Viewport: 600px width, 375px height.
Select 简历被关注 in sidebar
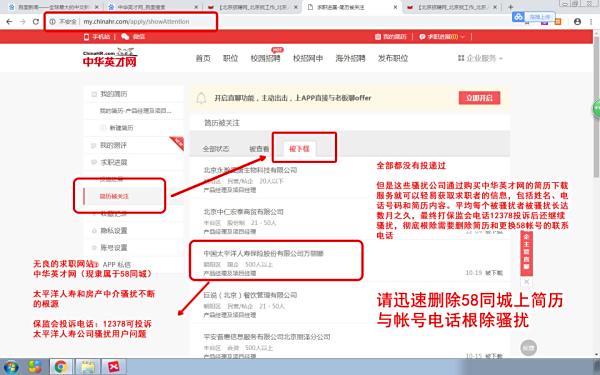point(114,196)
